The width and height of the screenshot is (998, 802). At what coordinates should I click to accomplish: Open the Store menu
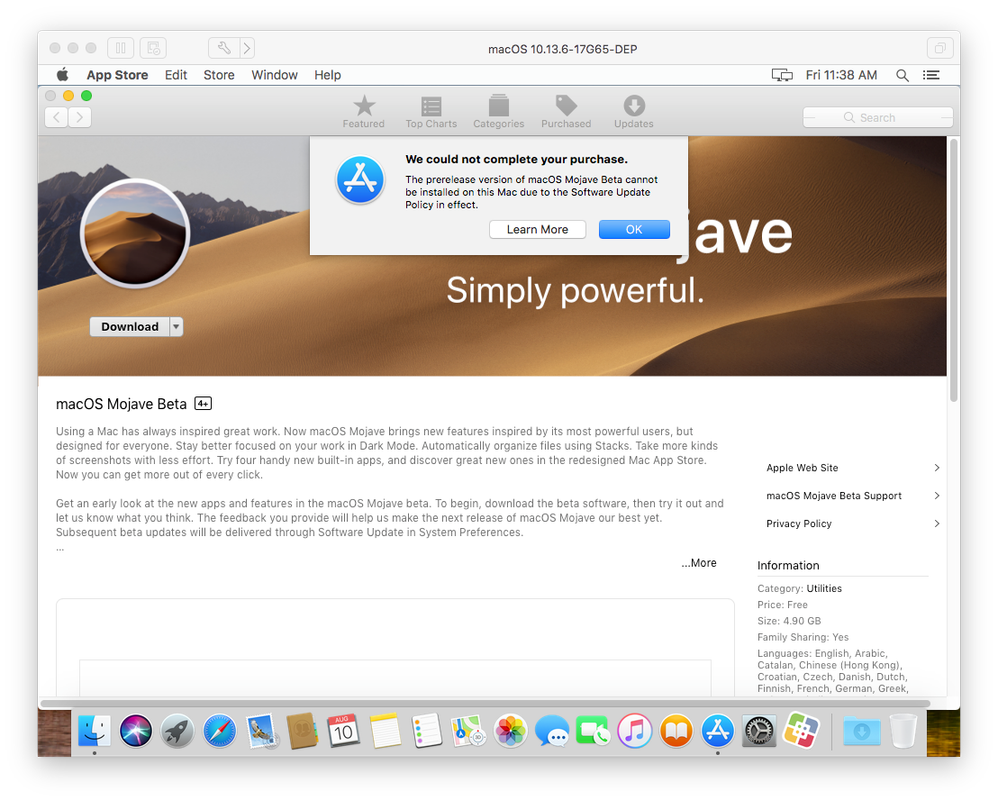pos(219,75)
